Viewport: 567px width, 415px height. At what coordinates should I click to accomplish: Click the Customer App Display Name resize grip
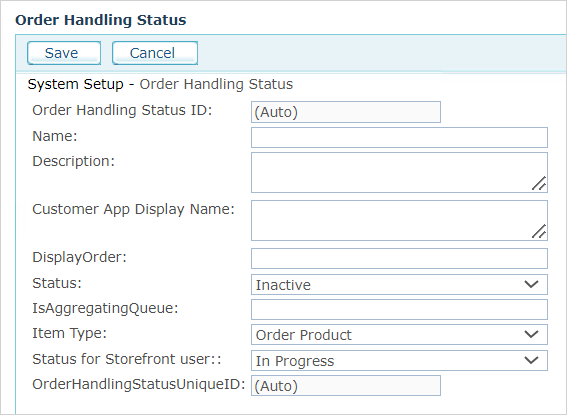point(539,231)
